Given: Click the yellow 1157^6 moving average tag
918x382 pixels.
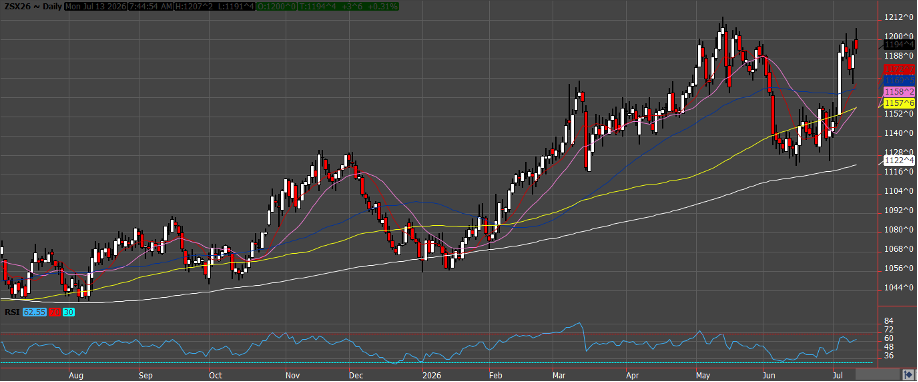Looking at the screenshot, I should click(x=899, y=103).
